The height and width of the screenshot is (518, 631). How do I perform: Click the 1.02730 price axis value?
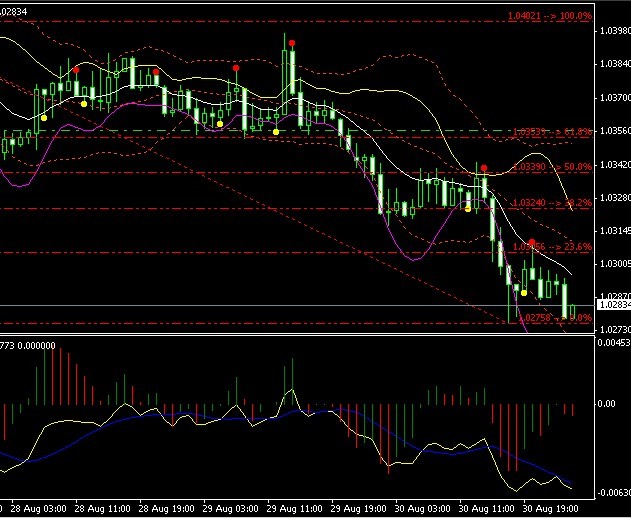point(615,330)
